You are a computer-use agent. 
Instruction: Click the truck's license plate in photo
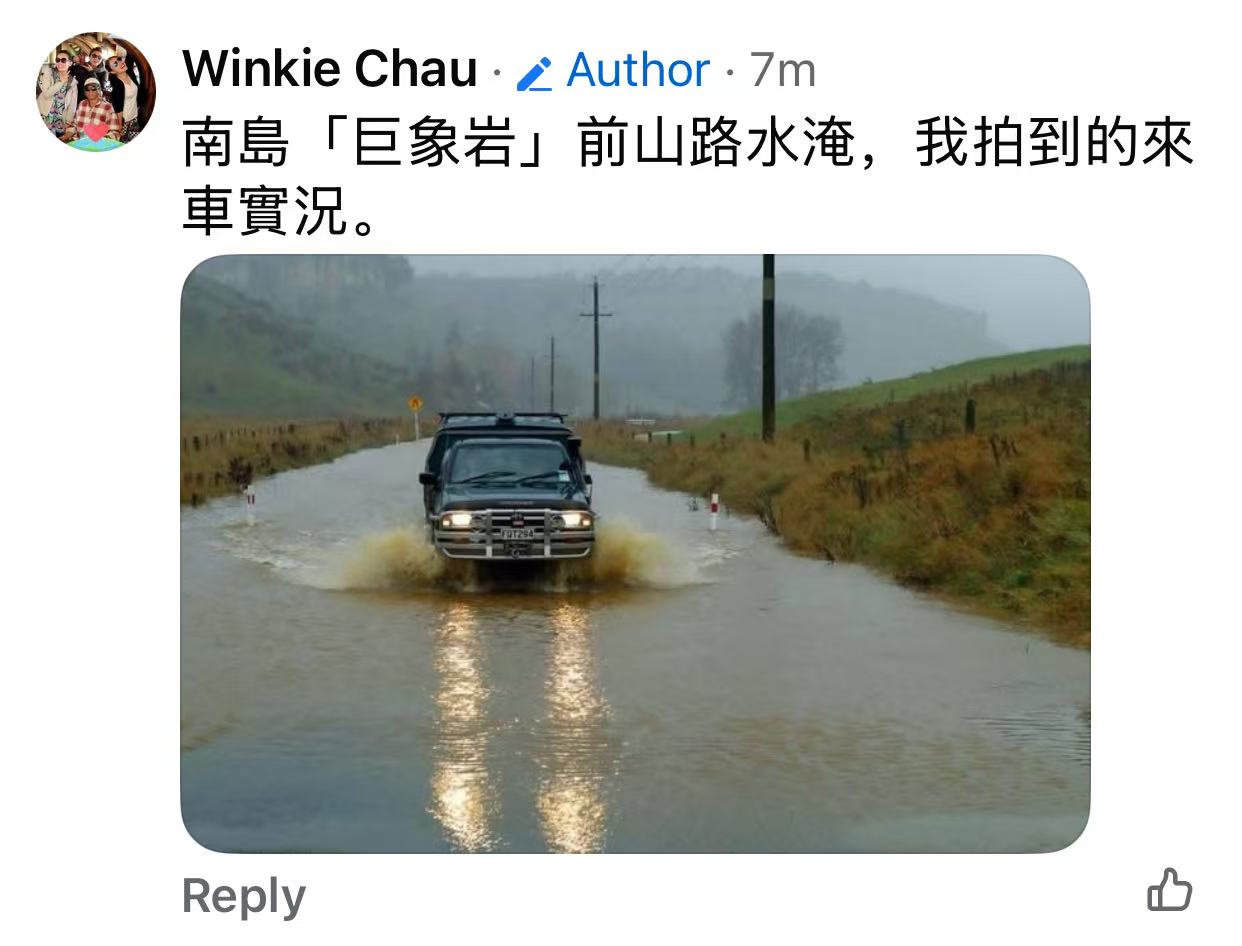[517, 534]
